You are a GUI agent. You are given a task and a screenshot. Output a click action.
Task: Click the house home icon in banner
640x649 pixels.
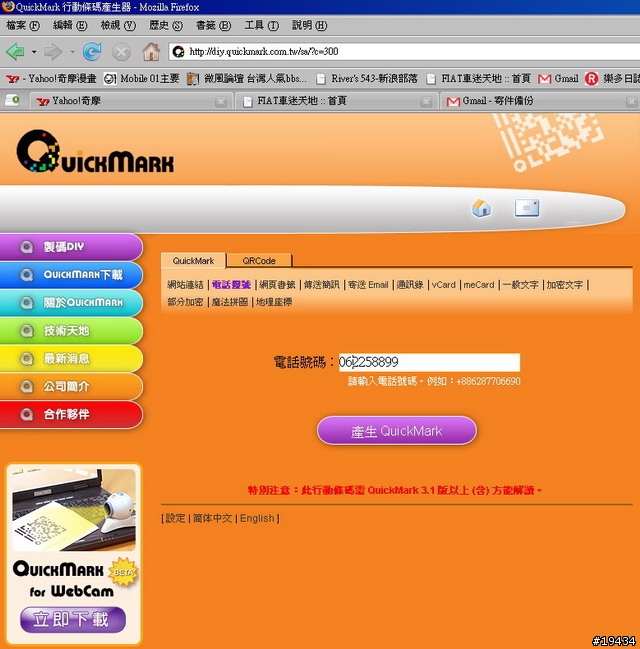481,208
